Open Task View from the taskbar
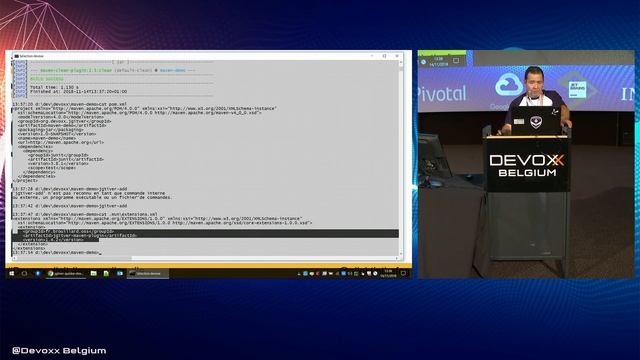The height and width of the screenshot is (360, 640). (x=24, y=273)
